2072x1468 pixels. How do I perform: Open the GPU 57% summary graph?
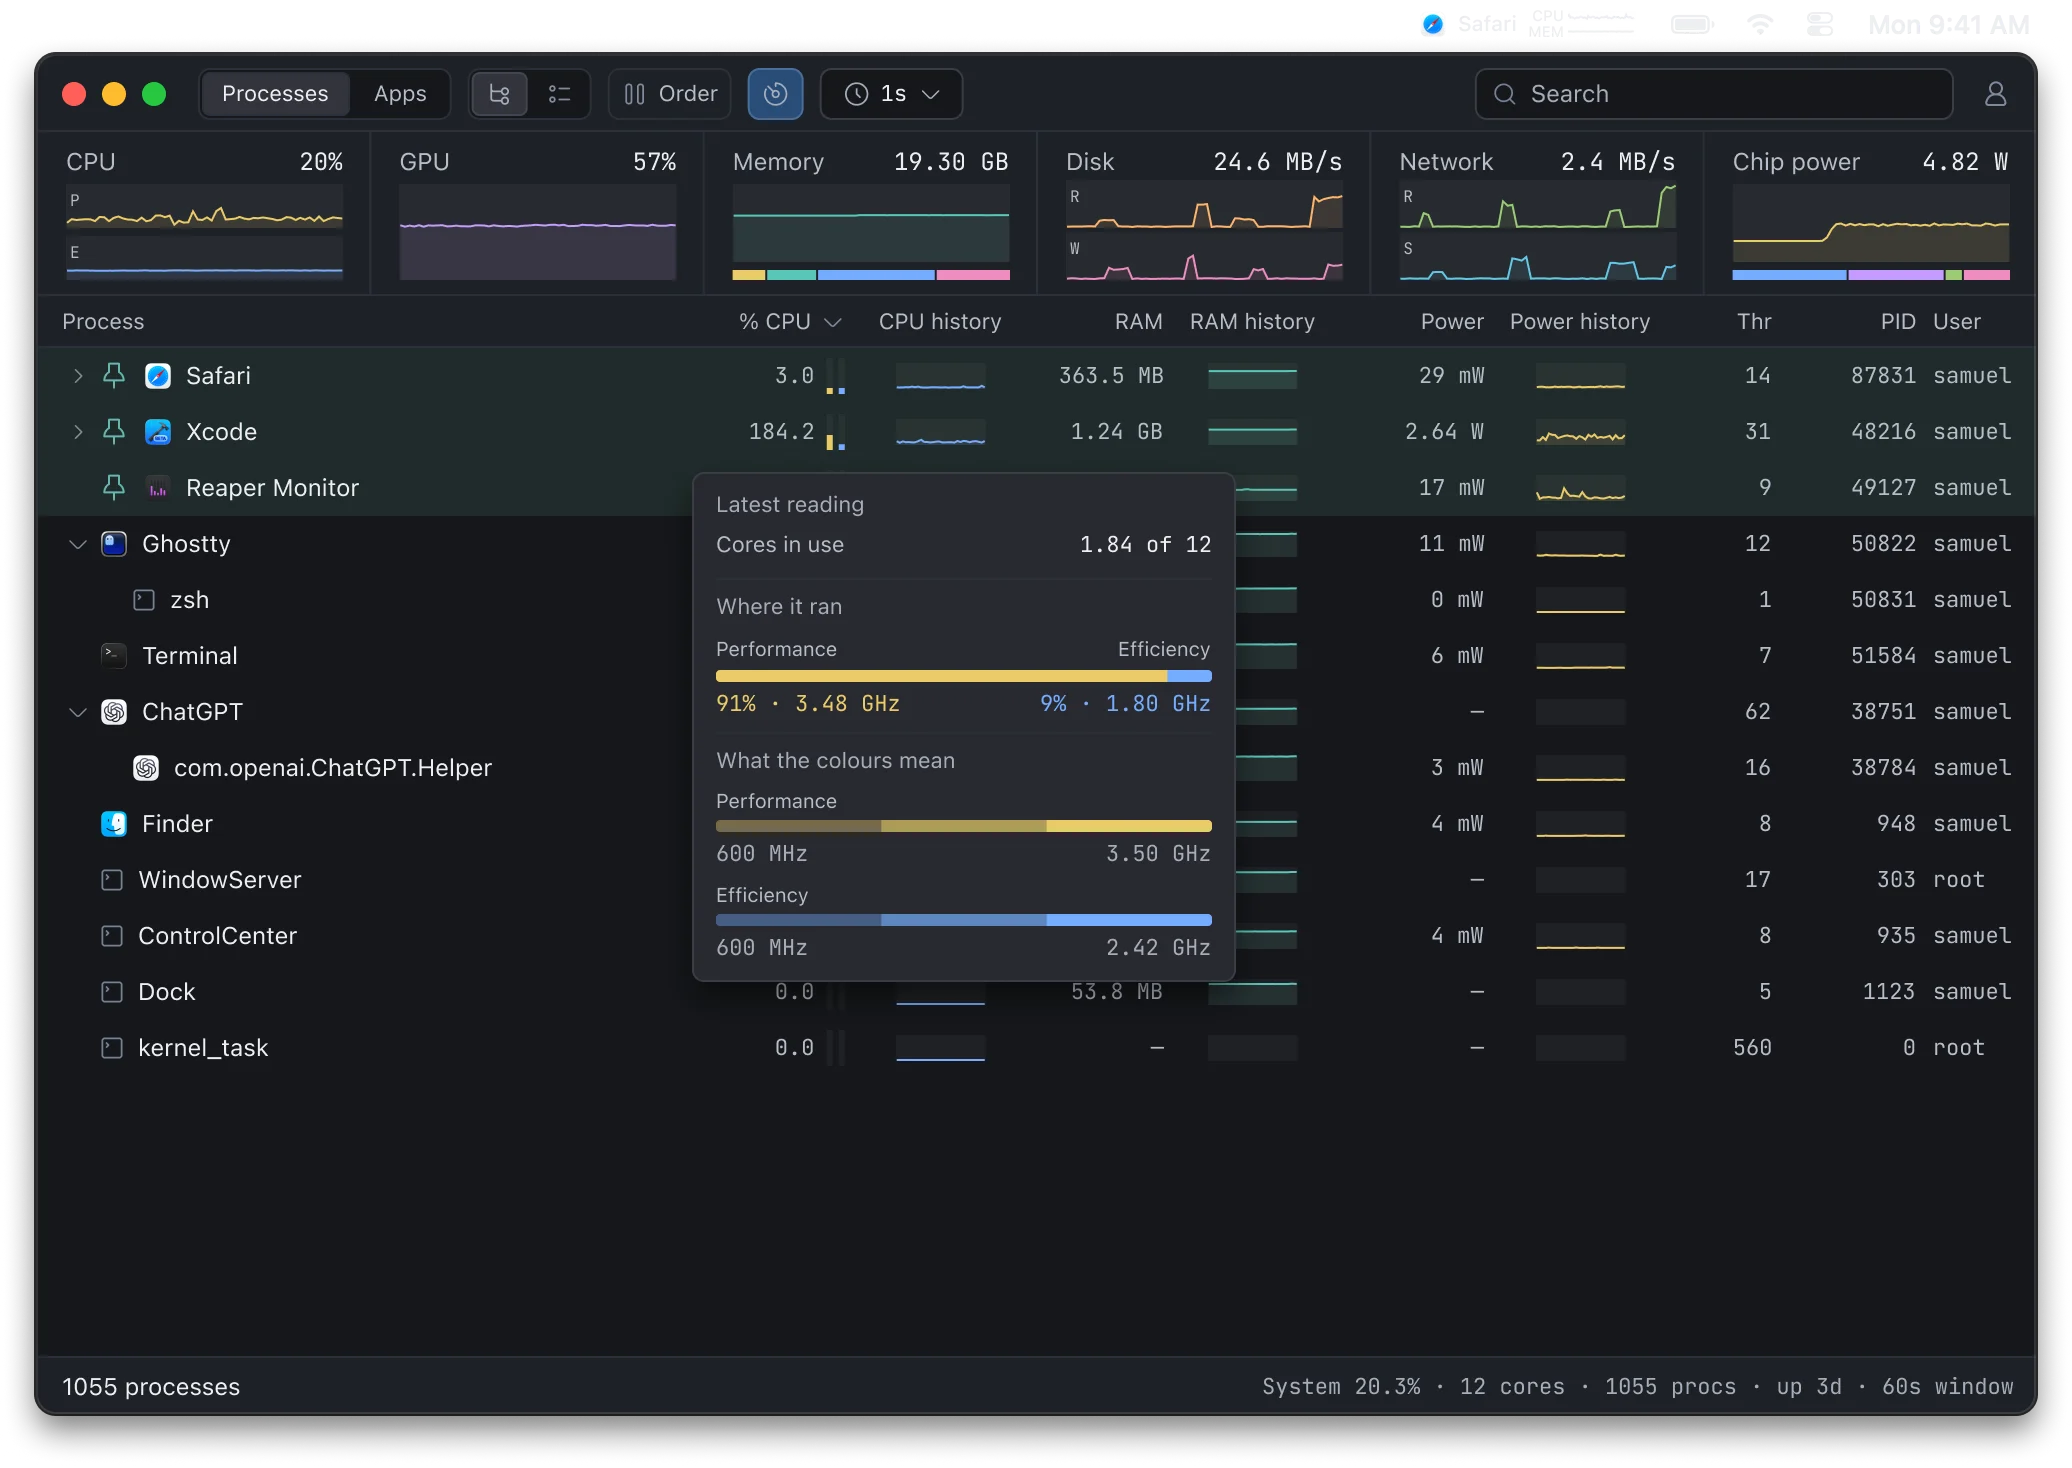pyautogui.click(x=537, y=214)
